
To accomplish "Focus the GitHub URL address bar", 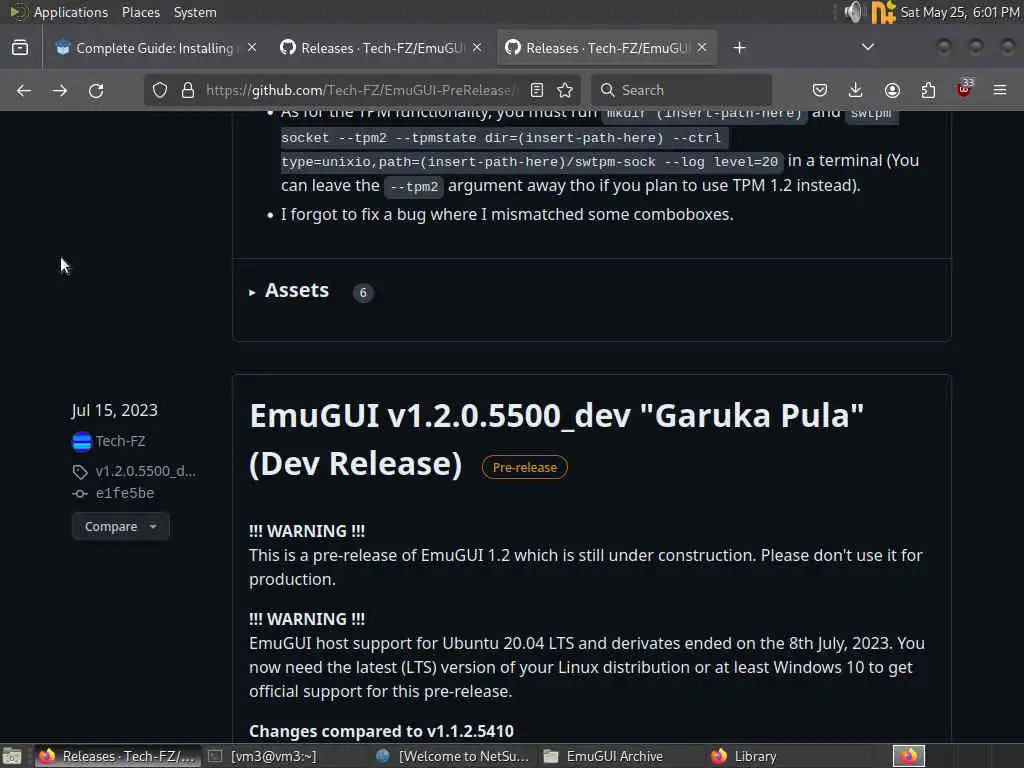I will tap(362, 90).
